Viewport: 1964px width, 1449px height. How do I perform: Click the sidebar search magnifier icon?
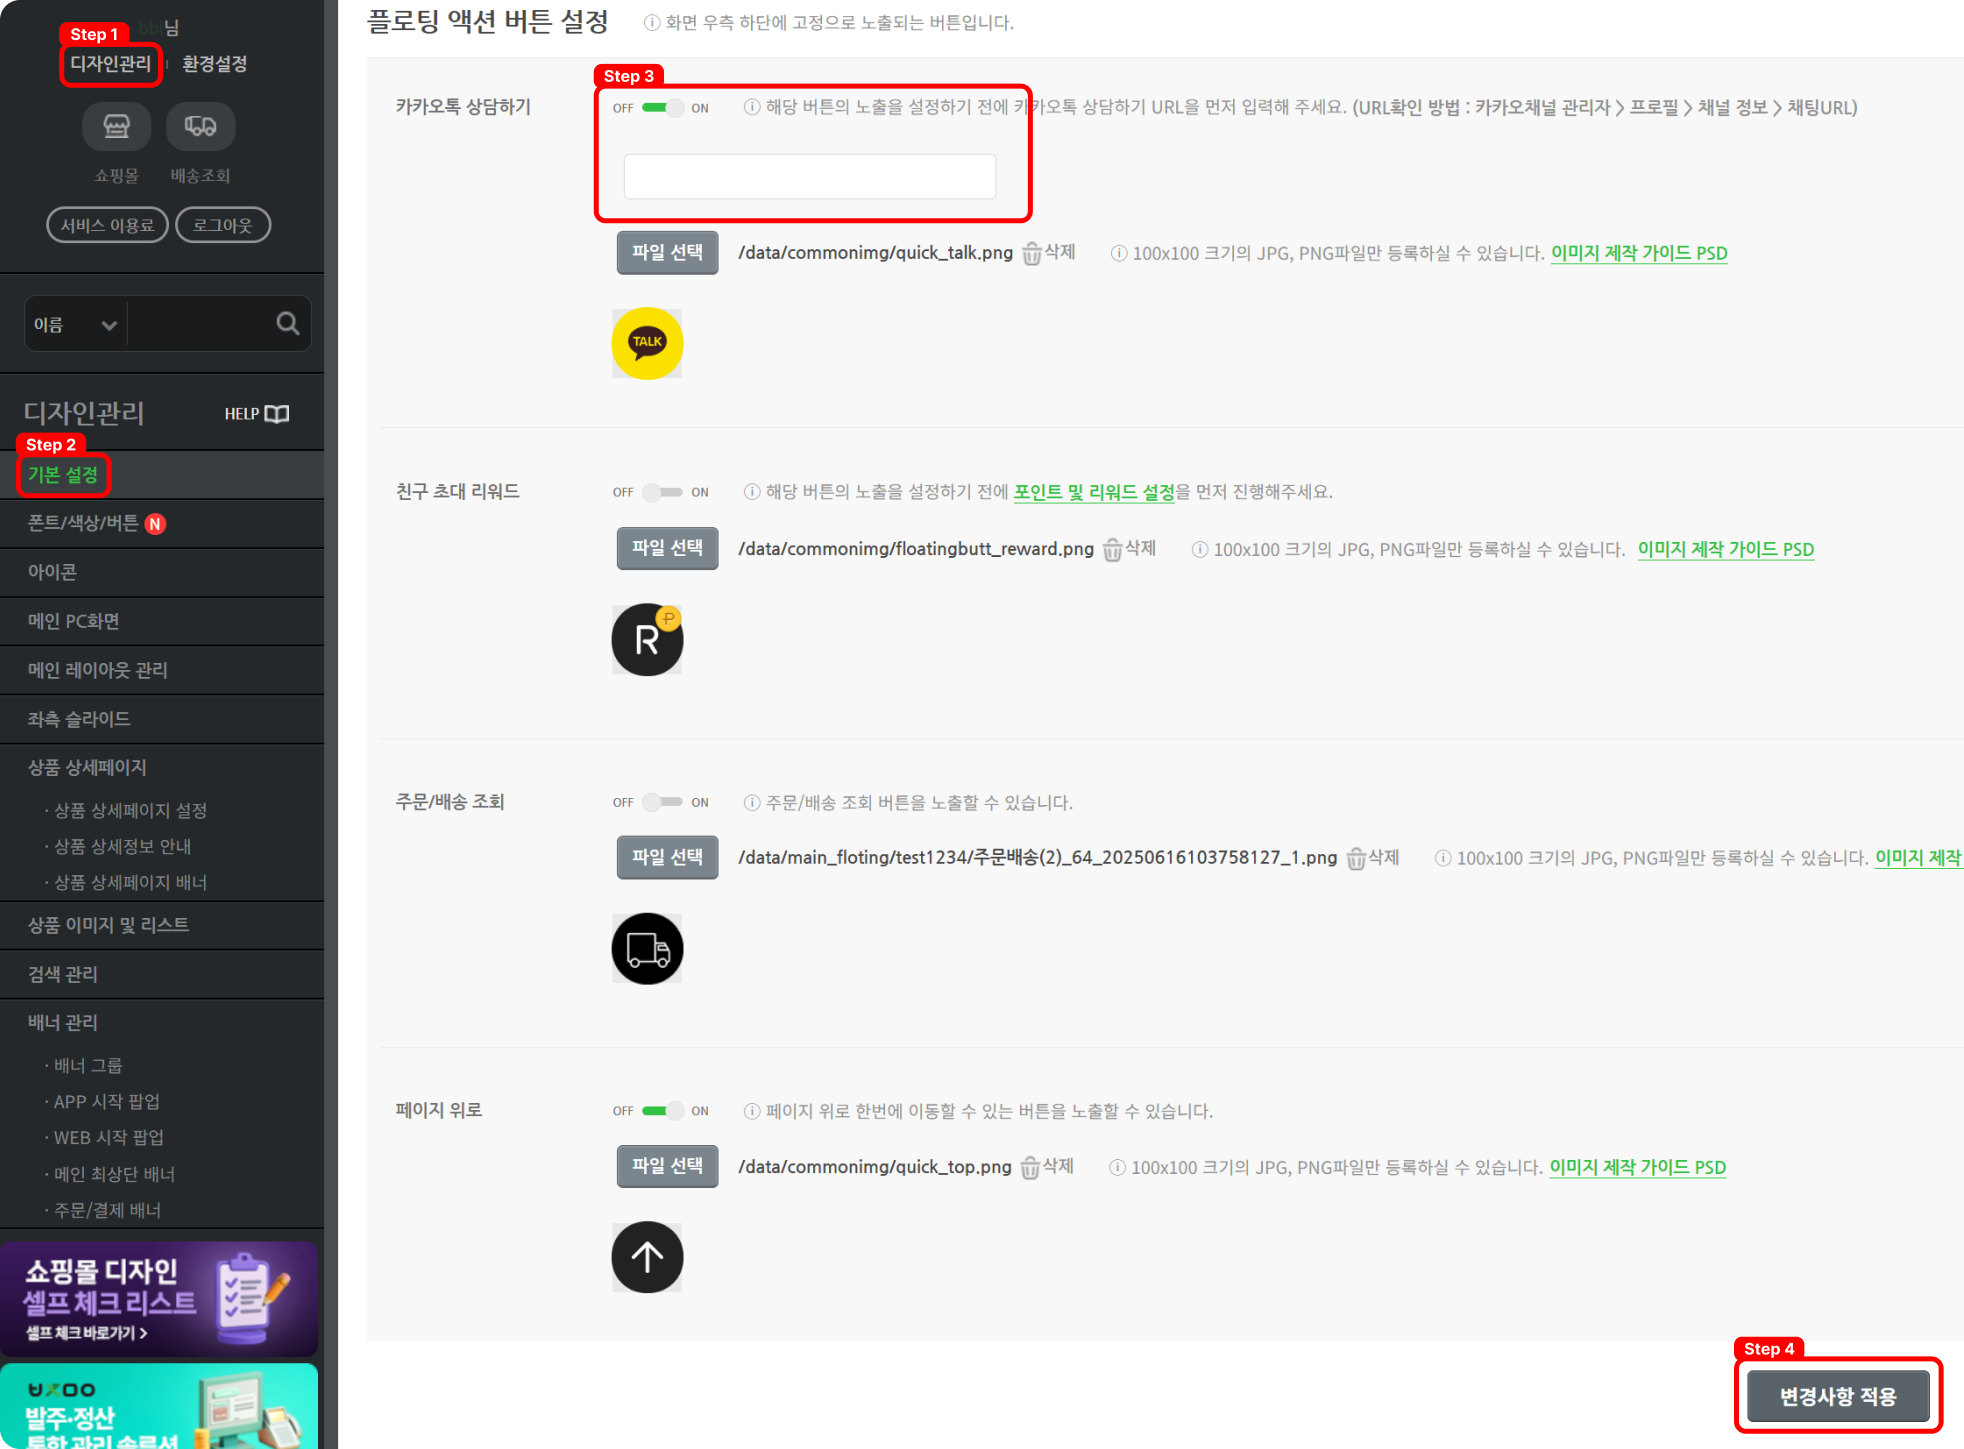pos(288,323)
